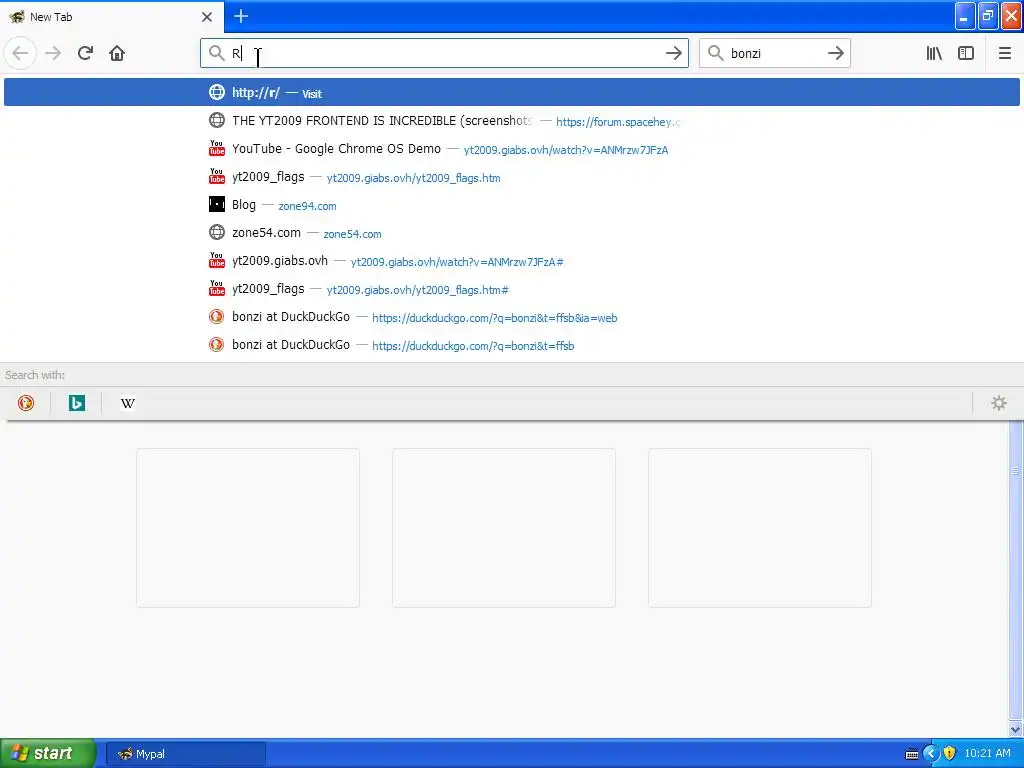Go back with the Back arrow

pyautogui.click(x=20, y=54)
